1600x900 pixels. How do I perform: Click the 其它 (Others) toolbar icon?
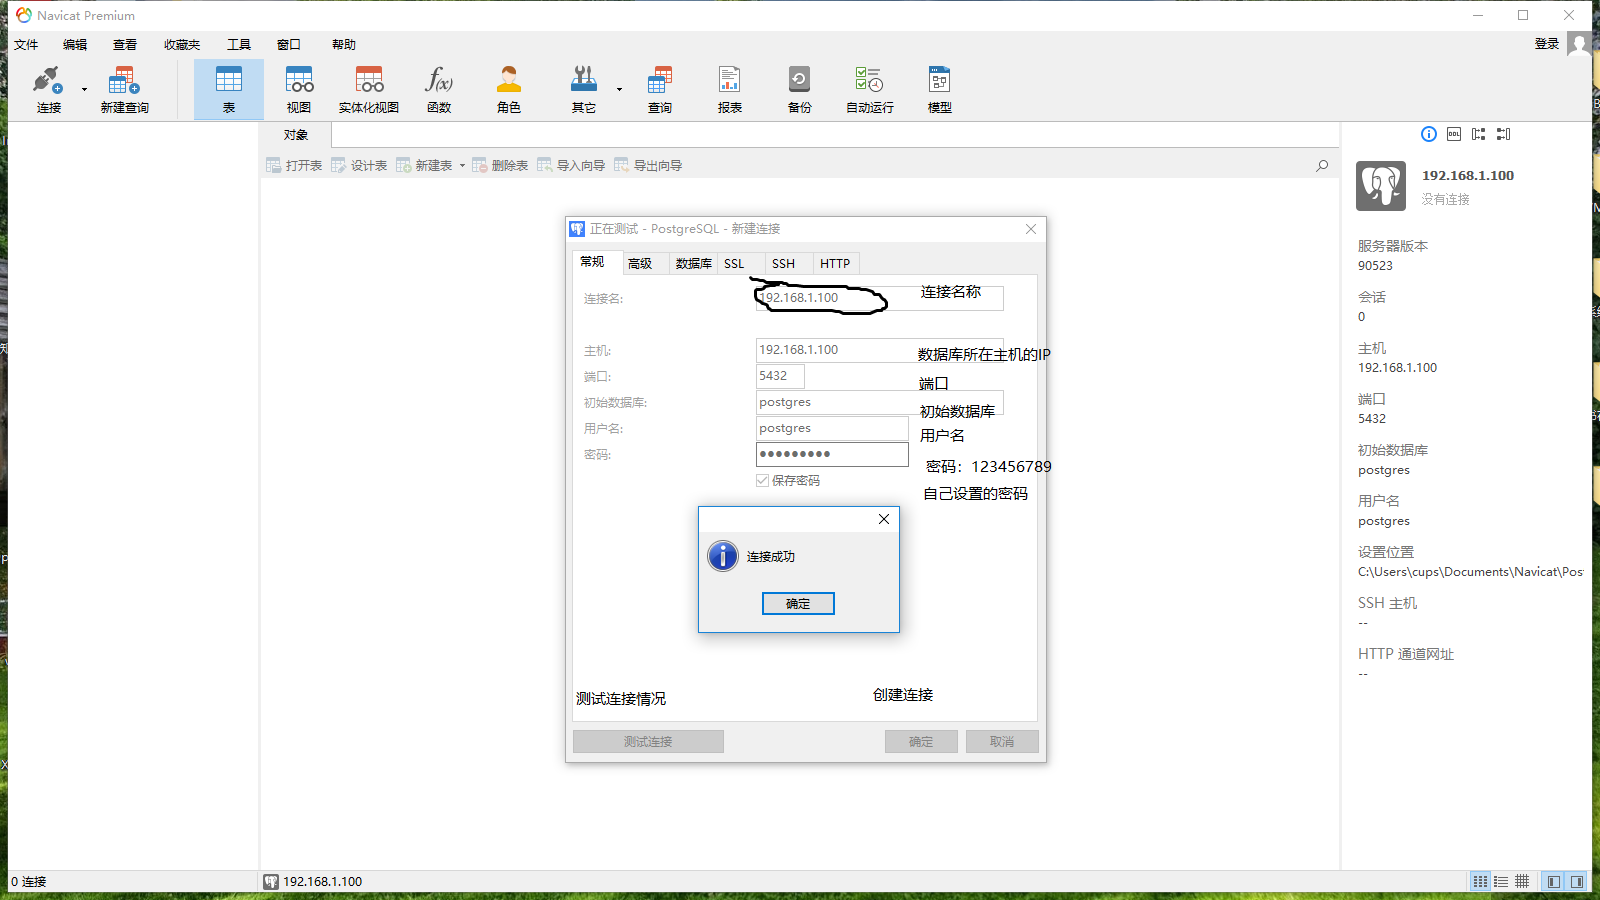584,90
